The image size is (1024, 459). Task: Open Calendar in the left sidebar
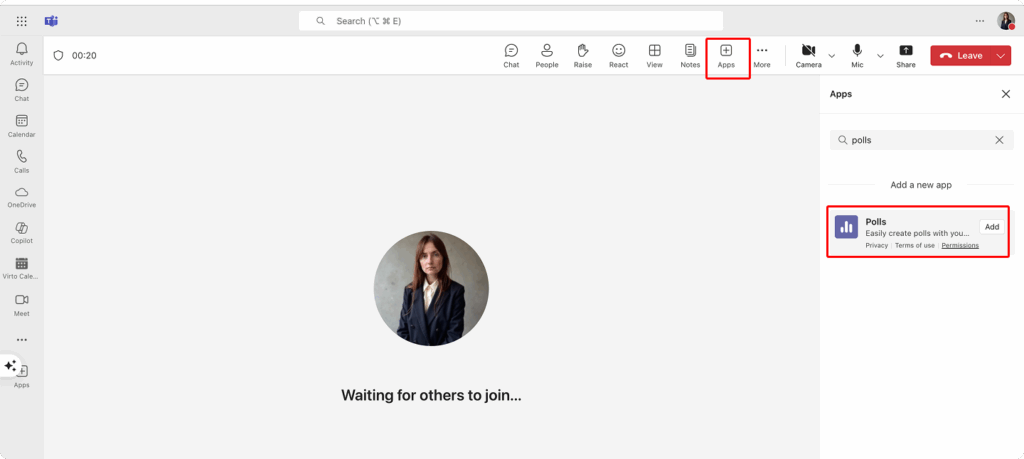click(x=21, y=125)
